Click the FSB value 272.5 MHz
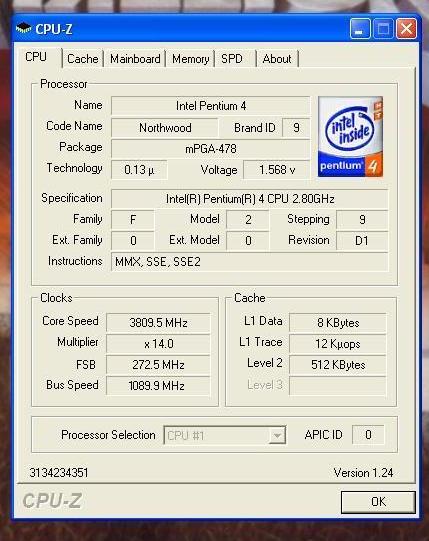429x541 pixels. point(158,365)
